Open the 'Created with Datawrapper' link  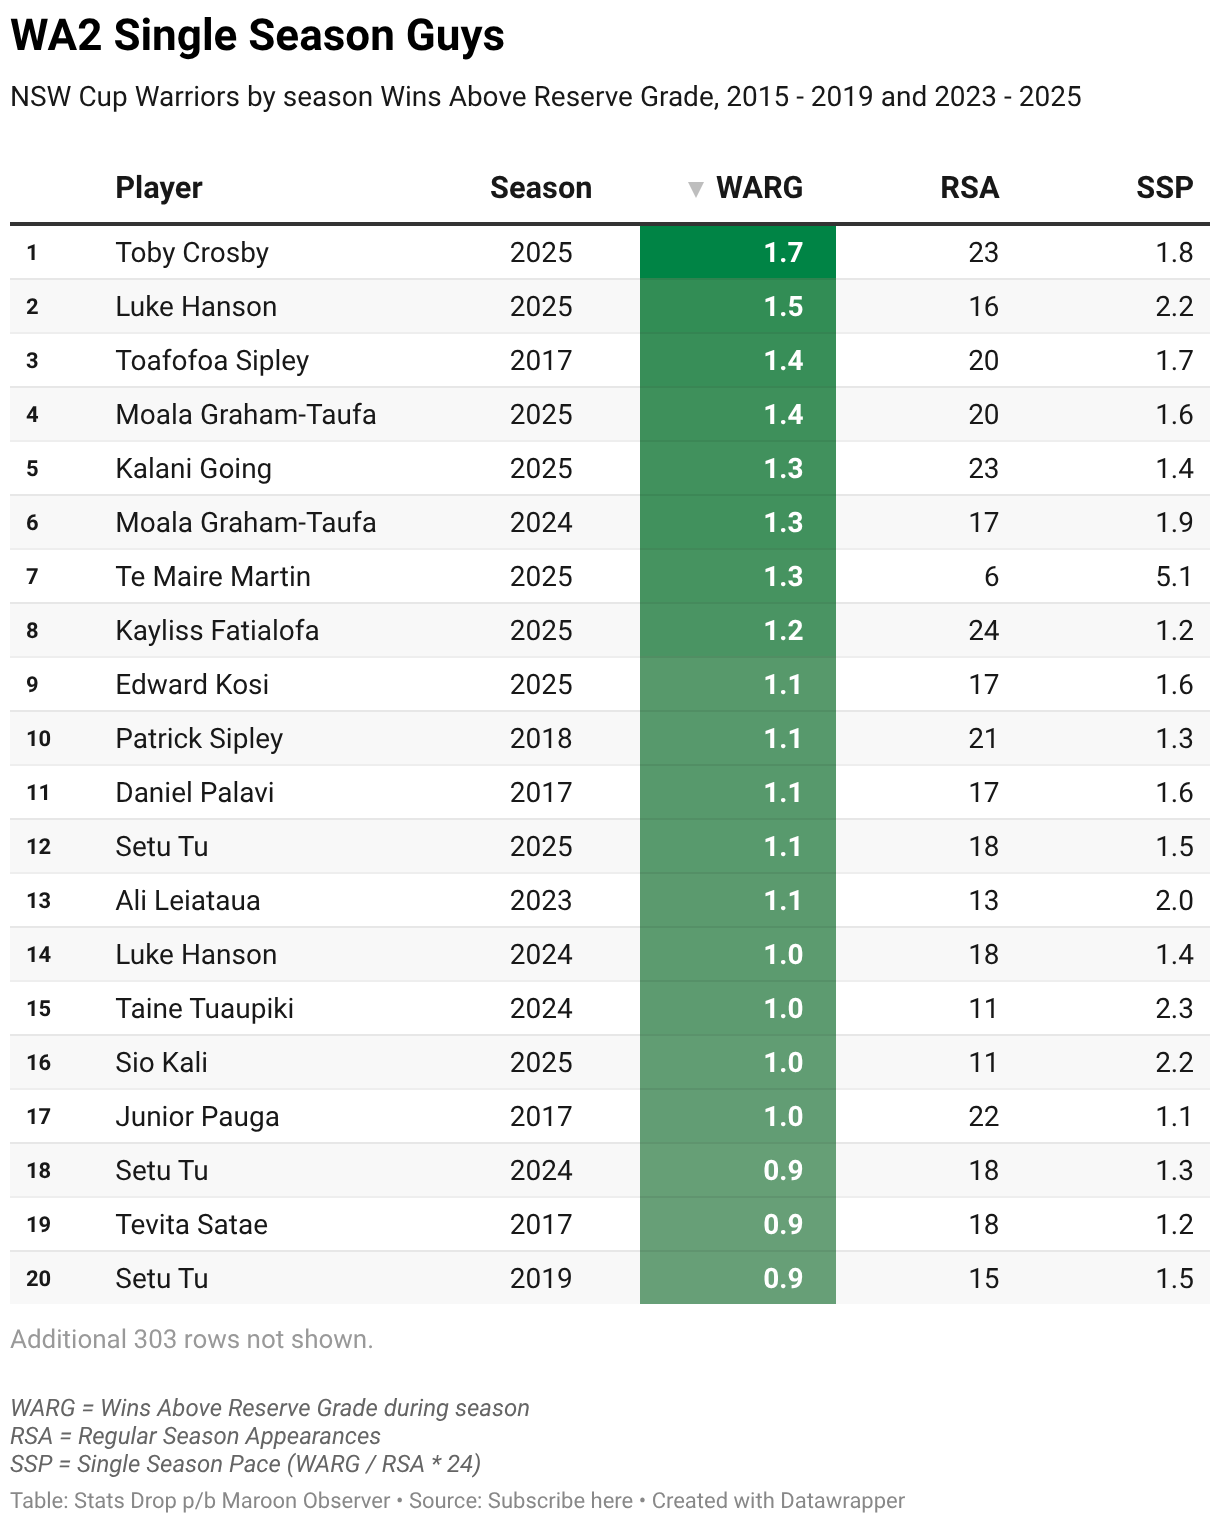778,1500
